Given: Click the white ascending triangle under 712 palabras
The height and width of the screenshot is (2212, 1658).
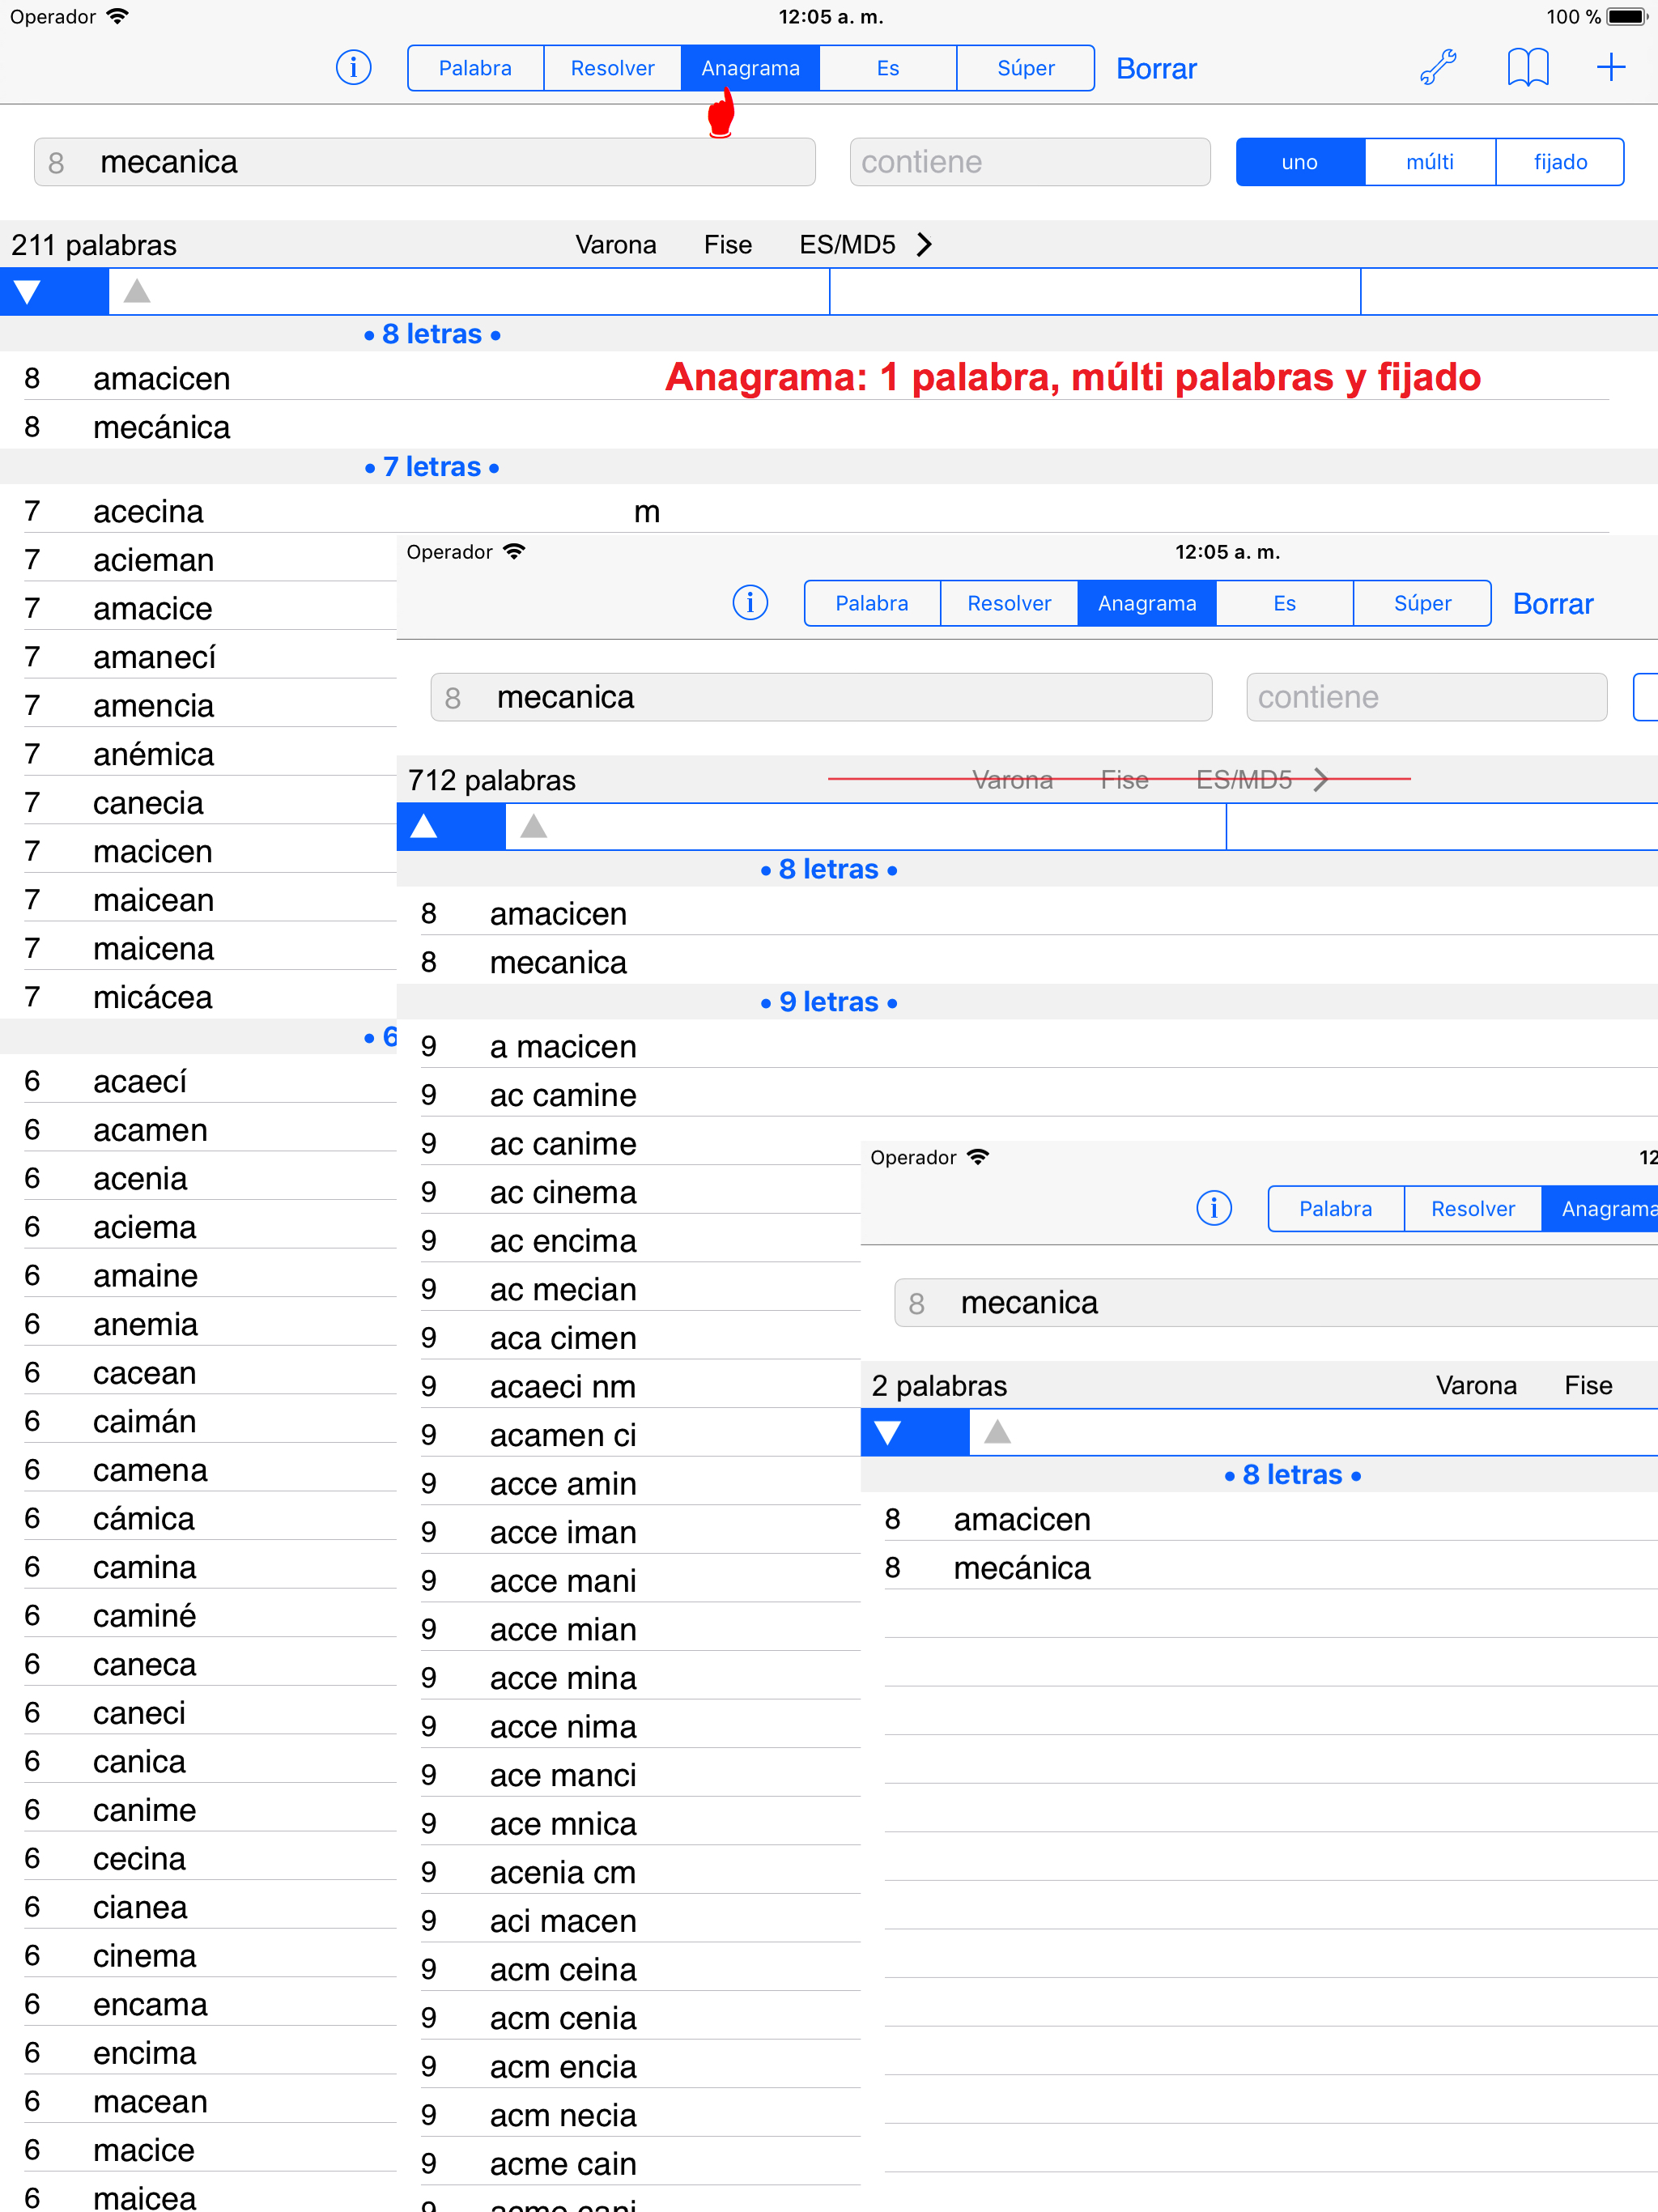Looking at the screenshot, I should click(424, 827).
